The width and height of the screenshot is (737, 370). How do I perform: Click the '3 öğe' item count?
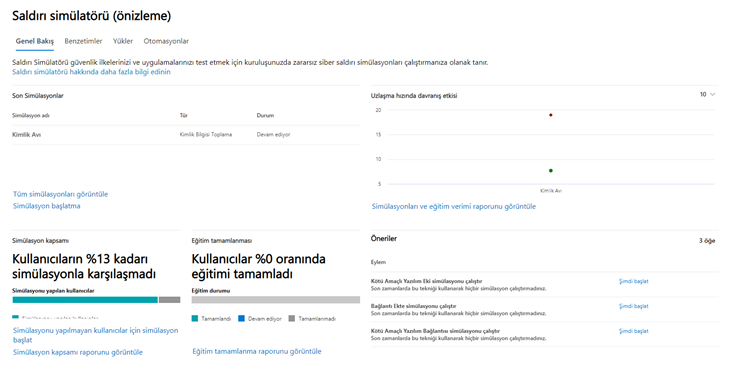707,241
